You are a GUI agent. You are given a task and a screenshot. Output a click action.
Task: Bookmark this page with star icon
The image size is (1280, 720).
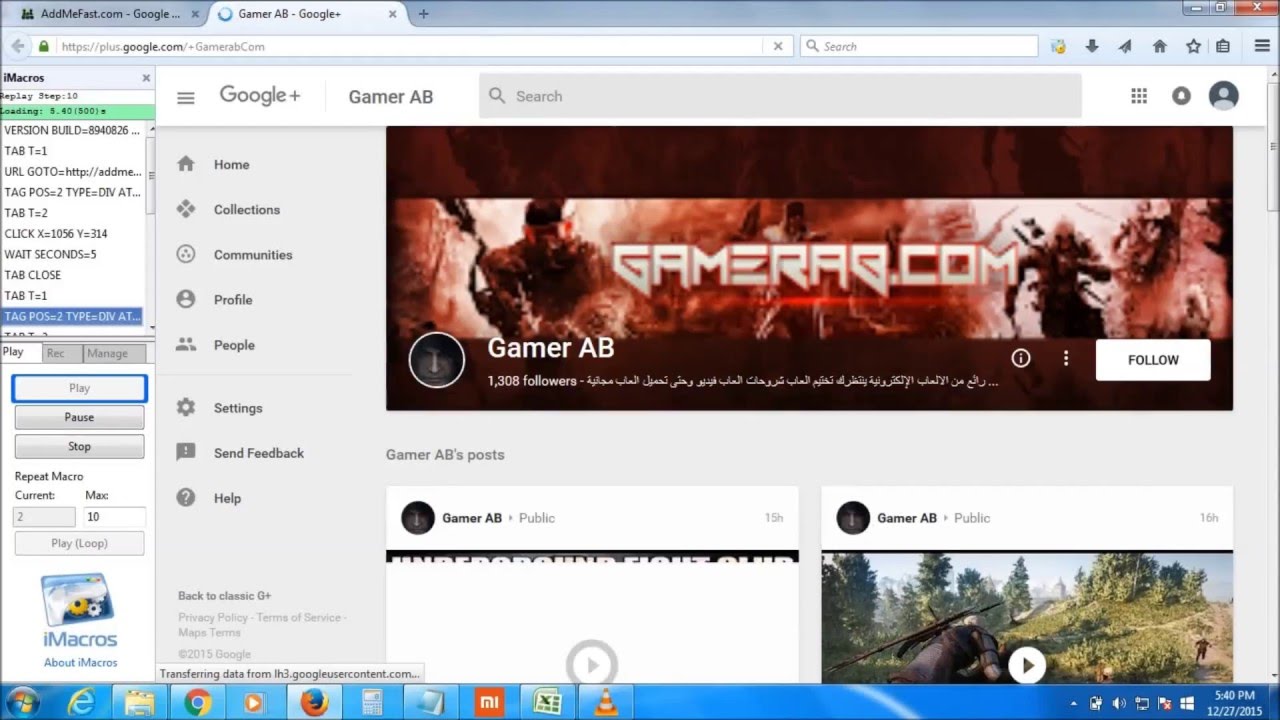pyautogui.click(x=1193, y=46)
